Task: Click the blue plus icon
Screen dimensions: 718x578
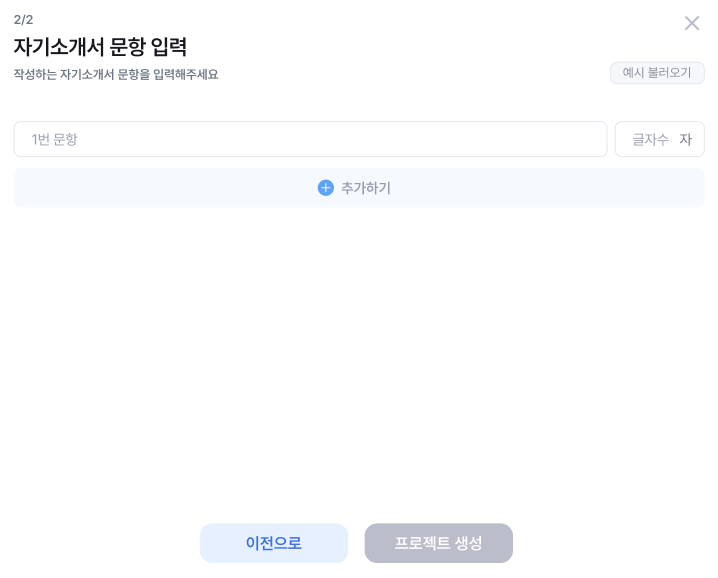Action: coord(325,188)
